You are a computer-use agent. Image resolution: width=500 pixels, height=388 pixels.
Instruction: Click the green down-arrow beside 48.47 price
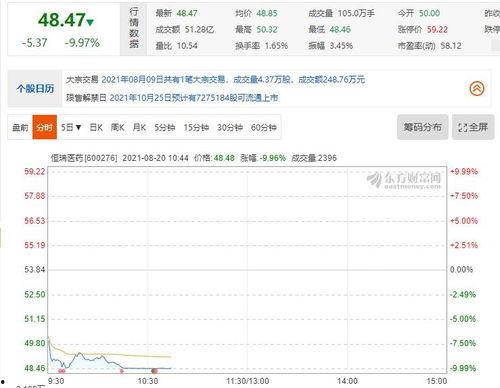click(x=90, y=22)
